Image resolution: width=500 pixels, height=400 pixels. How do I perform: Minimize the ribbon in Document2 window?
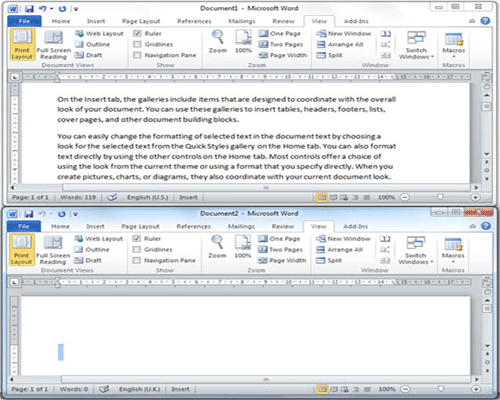(x=473, y=226)
